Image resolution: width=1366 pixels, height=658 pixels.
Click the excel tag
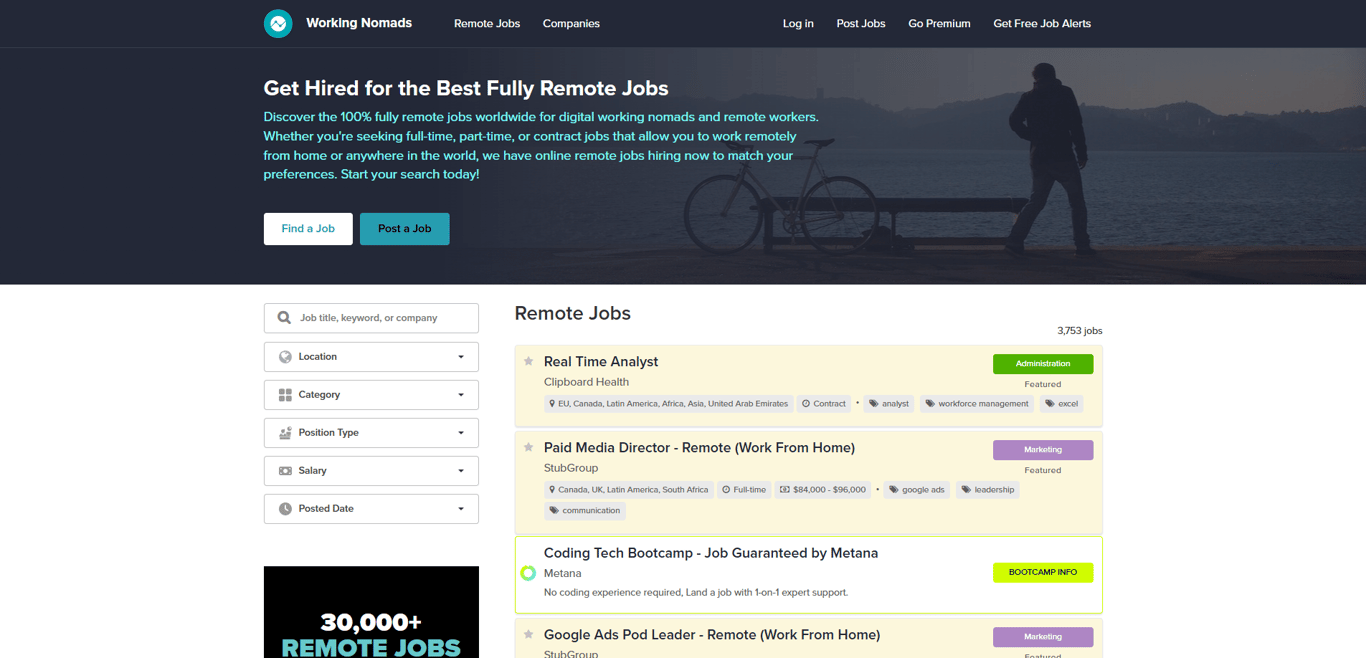(1062, 404)
